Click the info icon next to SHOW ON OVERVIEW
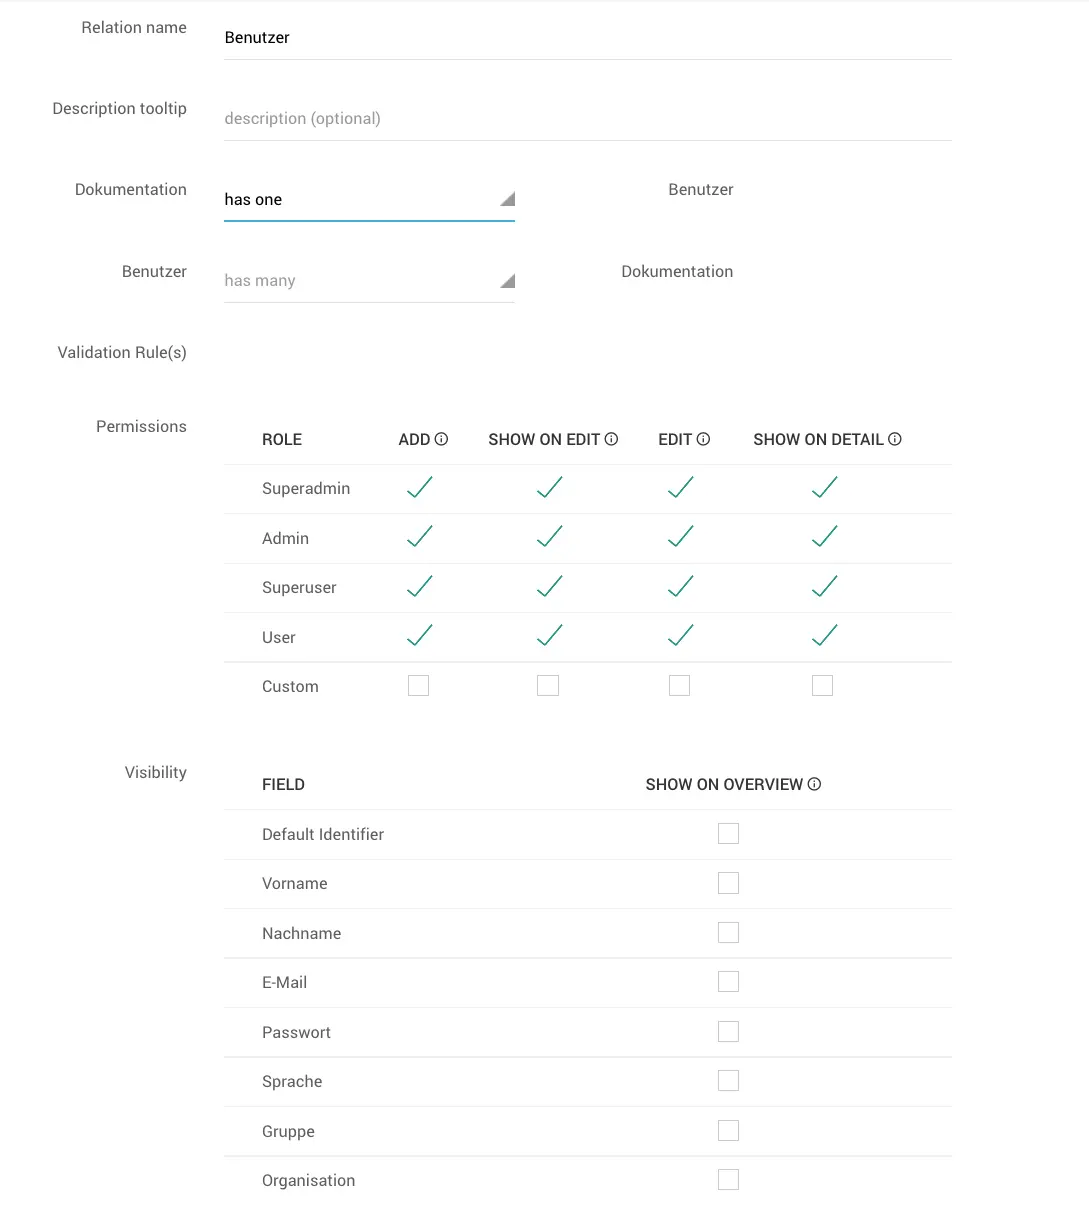This screenshot has width=1089, height=1215. [x=814, y=784]
